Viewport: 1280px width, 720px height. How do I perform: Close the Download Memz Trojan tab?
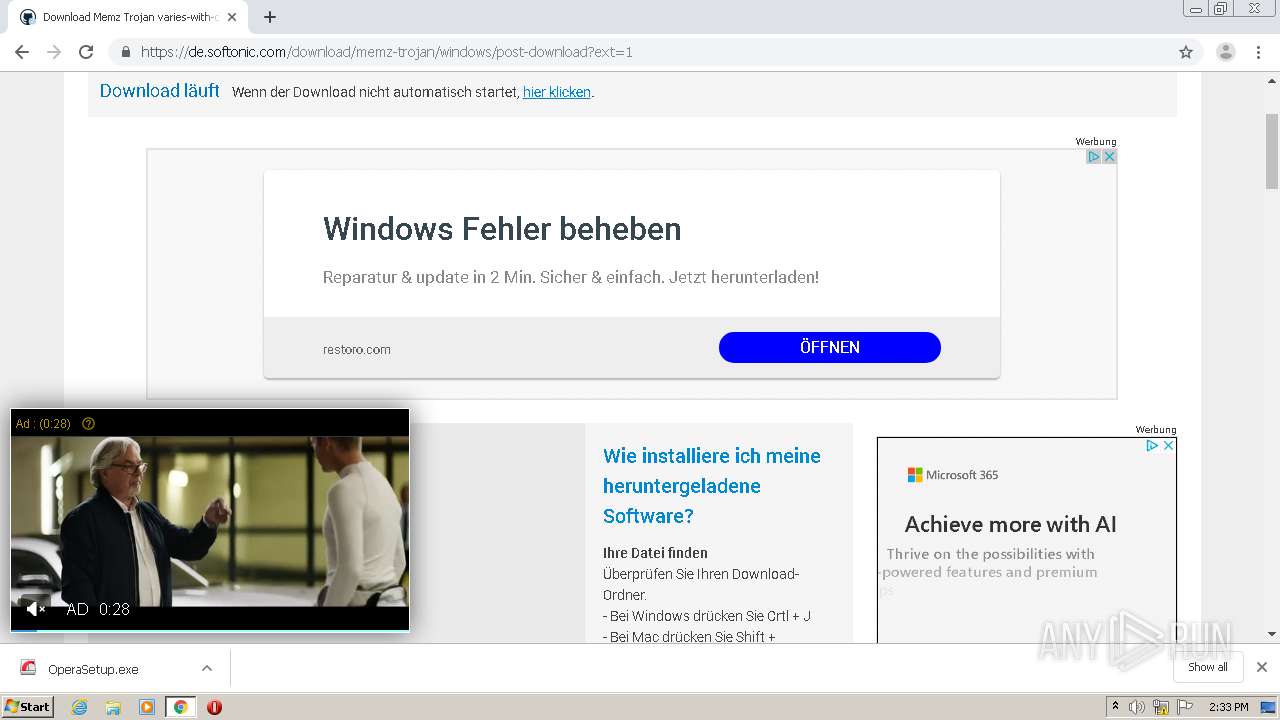tap(231, 17)
